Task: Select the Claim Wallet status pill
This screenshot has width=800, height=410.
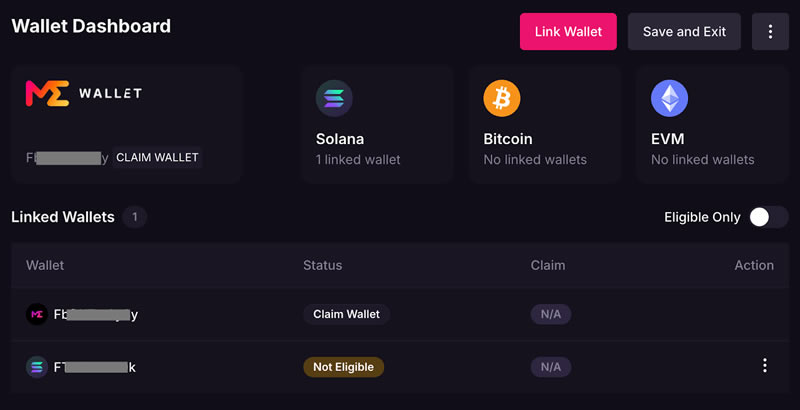Action: click(346, 314)
